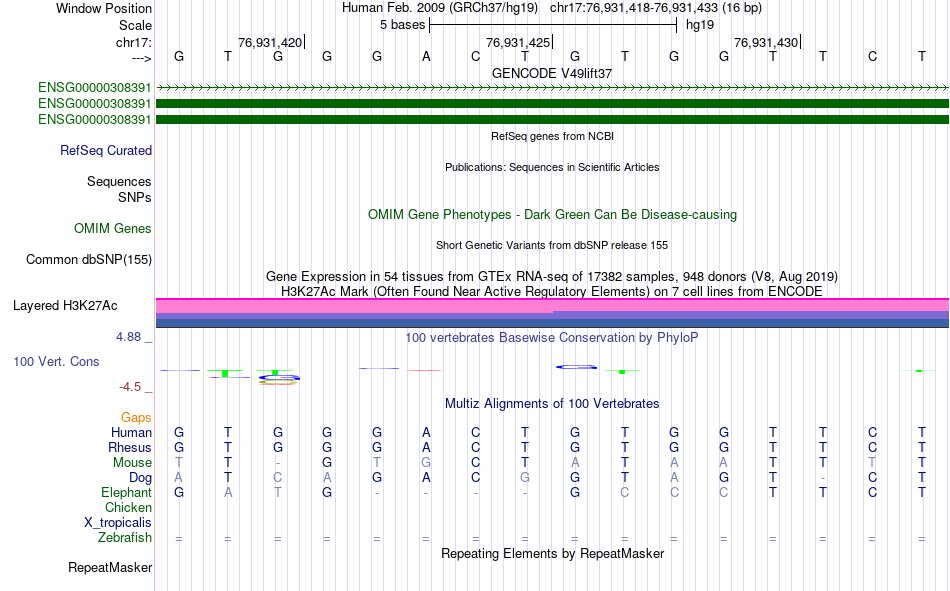Open the RefSeq genes from NCBI track title
950x591 pixels.
pos(552,136)
